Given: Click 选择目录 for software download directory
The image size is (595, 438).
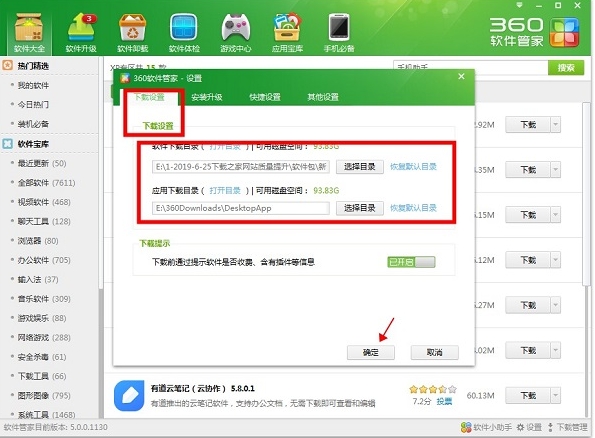Looking at the screenshot, I should click(359, 167).
